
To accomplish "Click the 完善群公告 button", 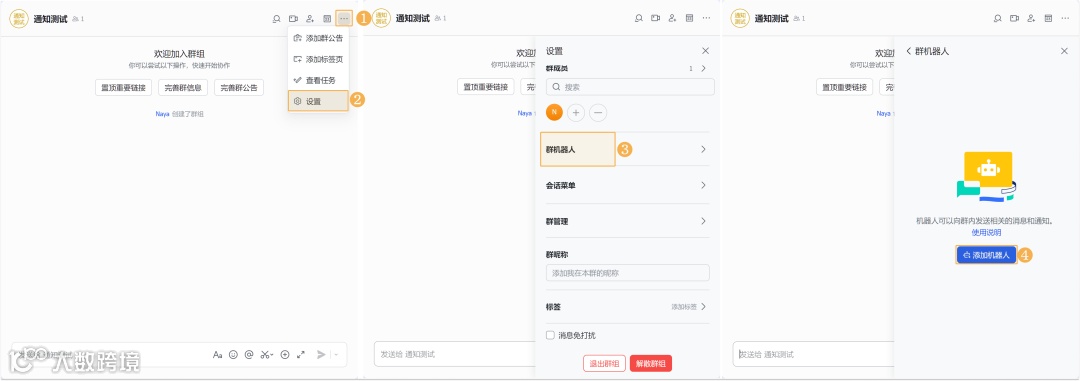I will tap(239, 87).
